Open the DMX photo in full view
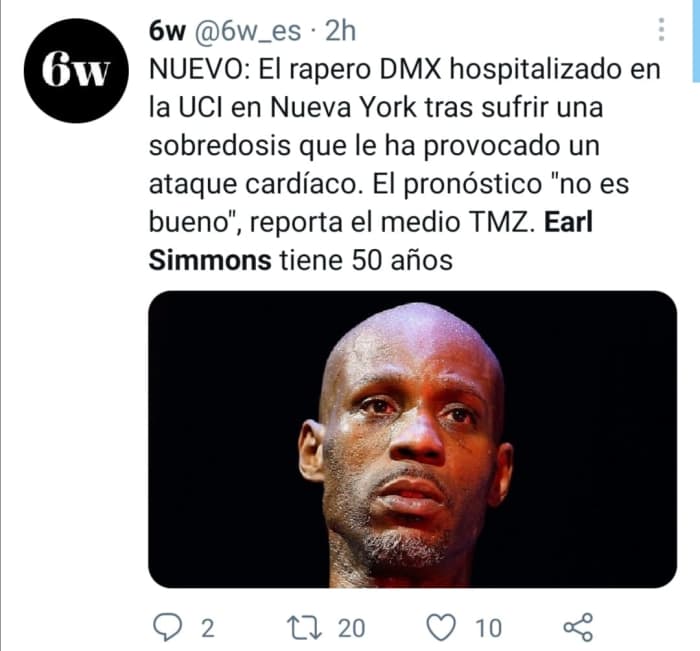The image size is (700, 651). (412, 439)
